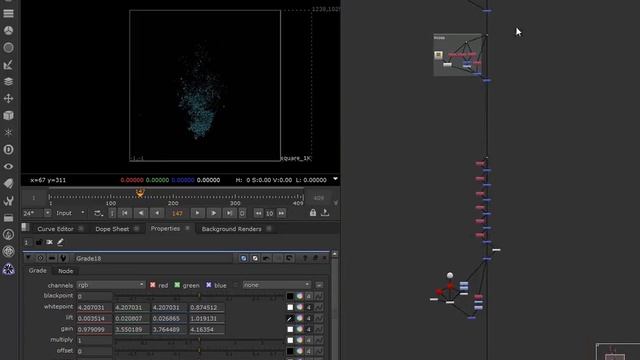640x360 pixels.
Task: Open the channels rgb dropdown
Action: pyautogui.click(x=110, y=285)
